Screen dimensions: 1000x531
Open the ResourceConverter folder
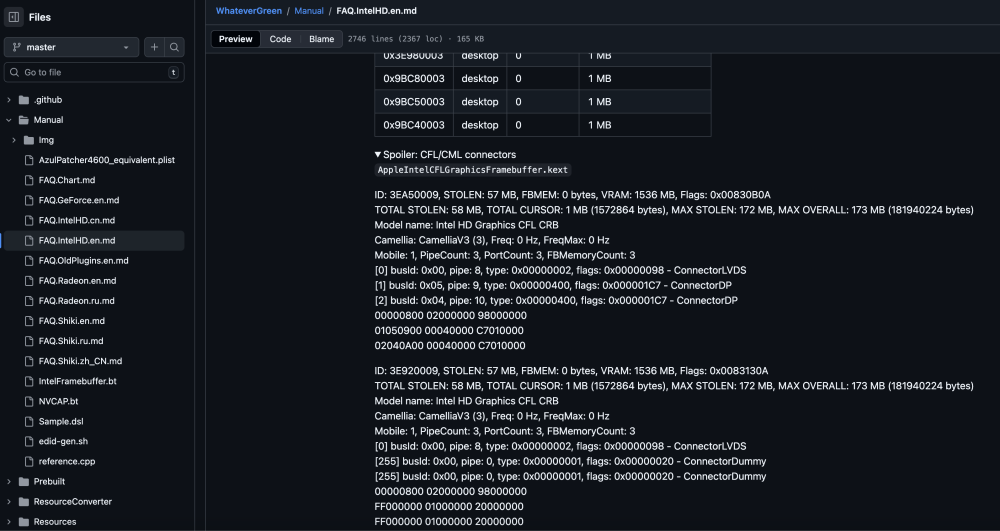[x=73, y=502]
